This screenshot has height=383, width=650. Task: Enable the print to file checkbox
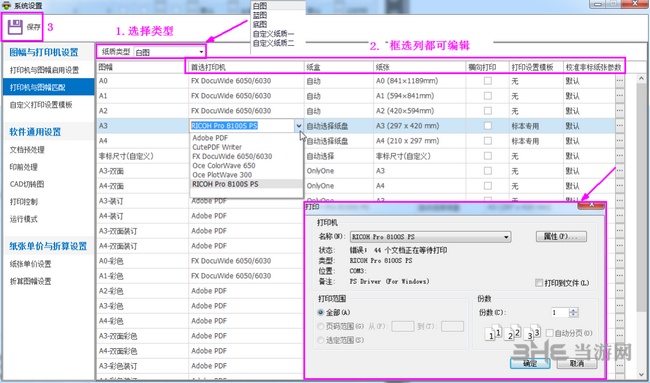click(x=539, y=283)
